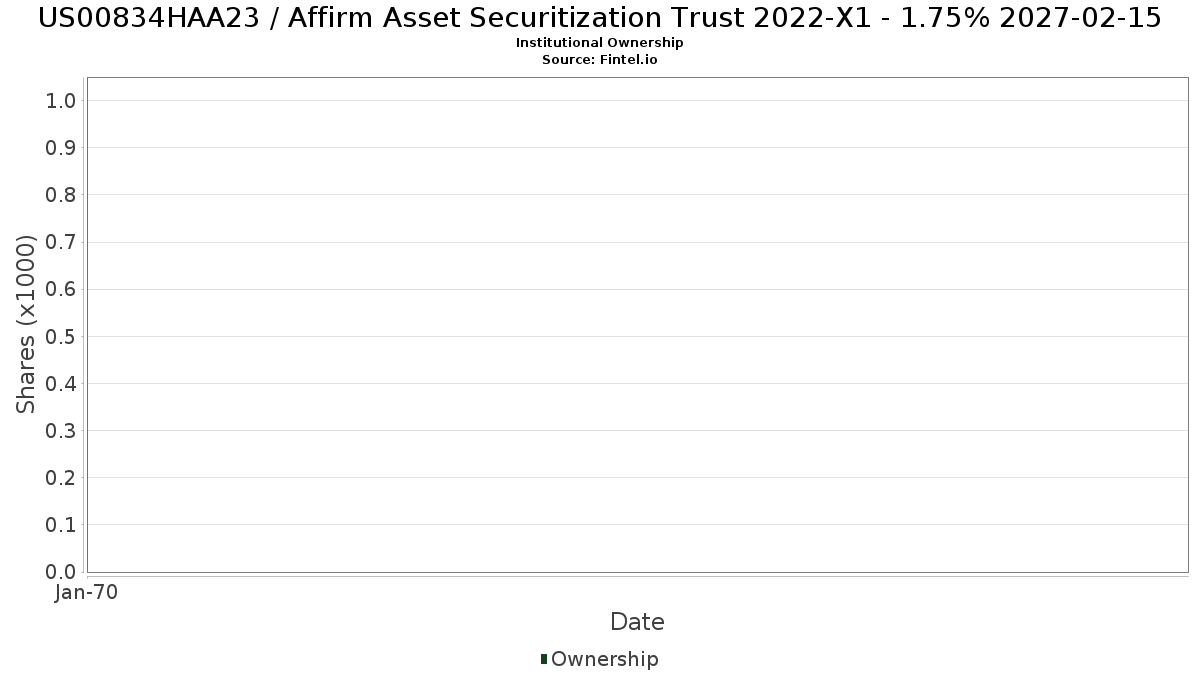
Task: Open the Source: Fintel.io text
Action: pyautogui.click(x=600, y=60)
